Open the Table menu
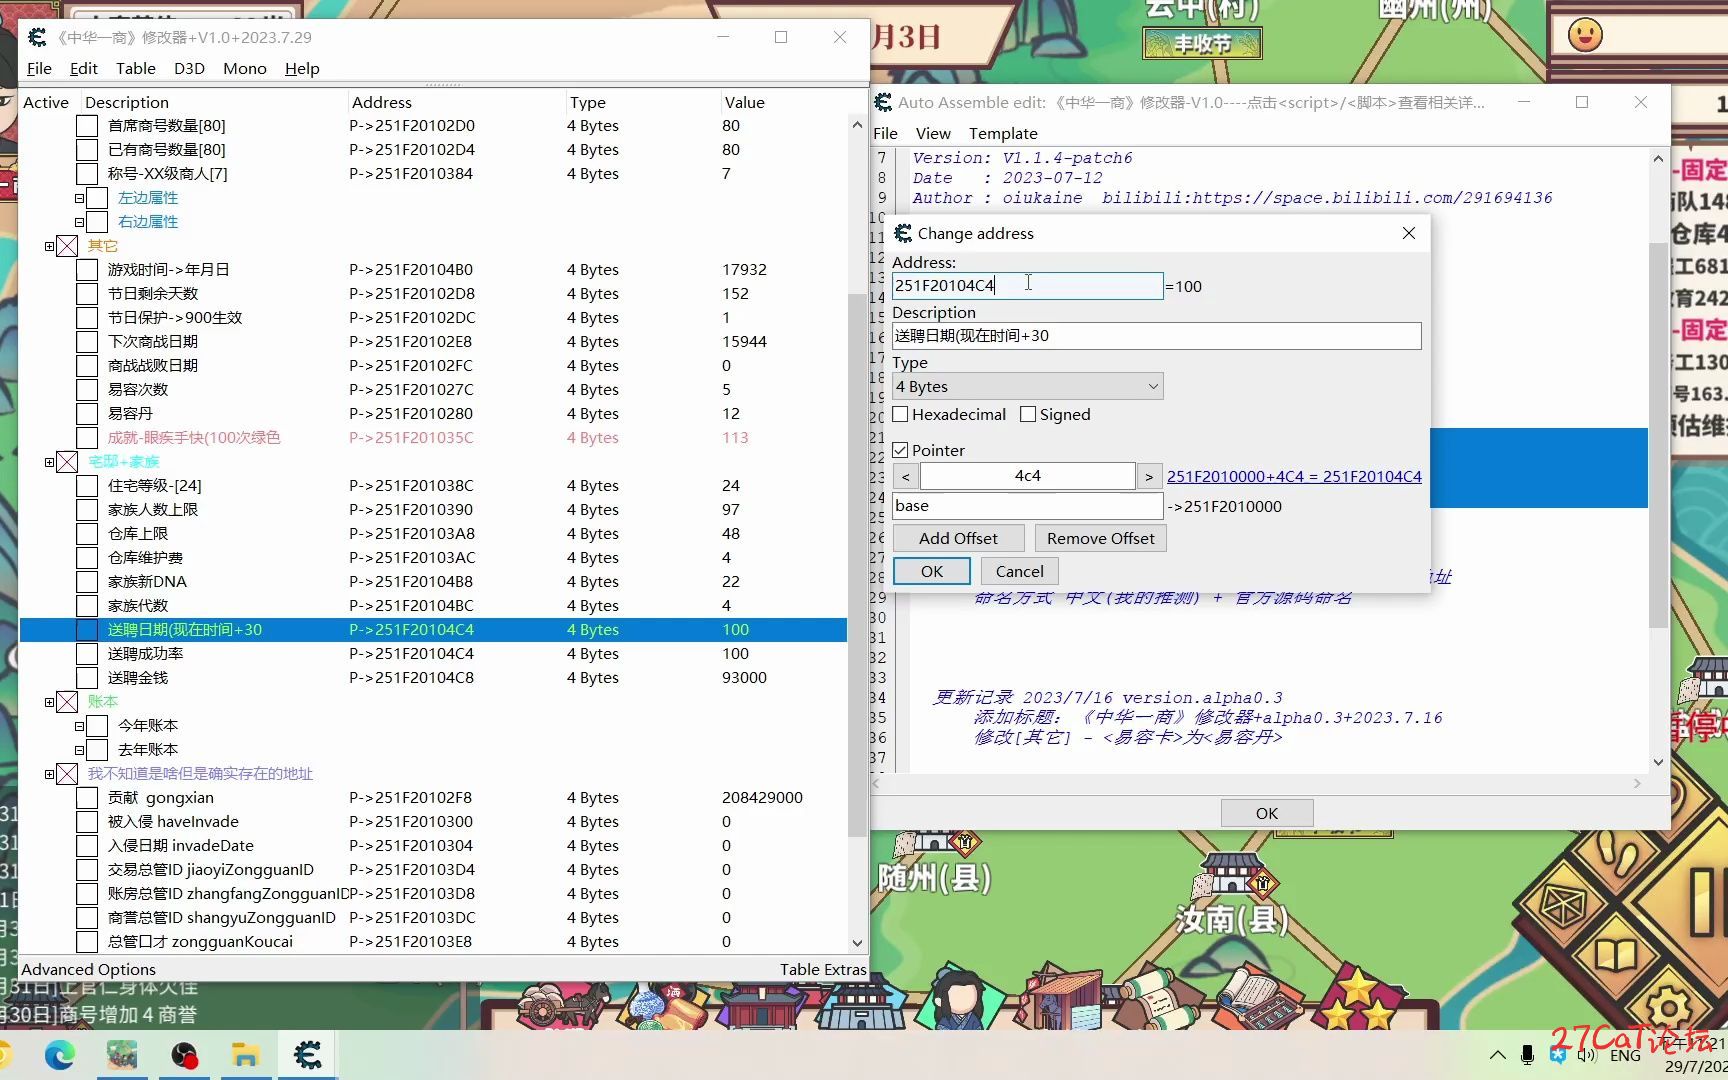 pyautogui.click(x=135, y=68)
